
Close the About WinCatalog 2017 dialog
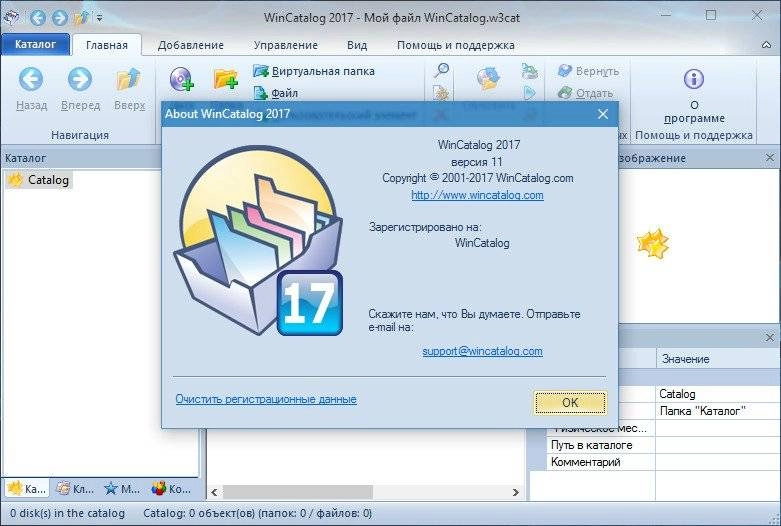(603, 114)
